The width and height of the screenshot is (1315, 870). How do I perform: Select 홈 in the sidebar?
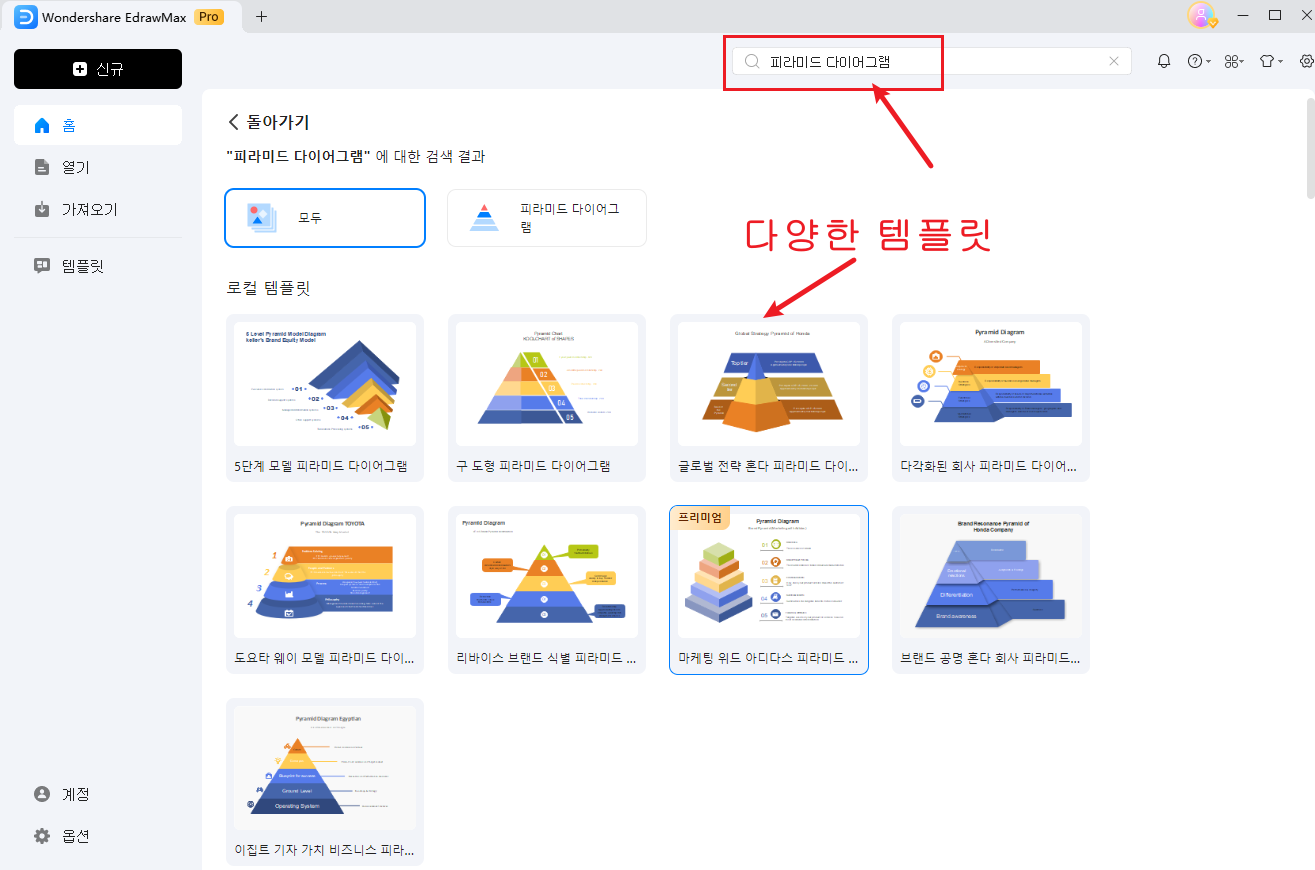click(x=98, y=125)
